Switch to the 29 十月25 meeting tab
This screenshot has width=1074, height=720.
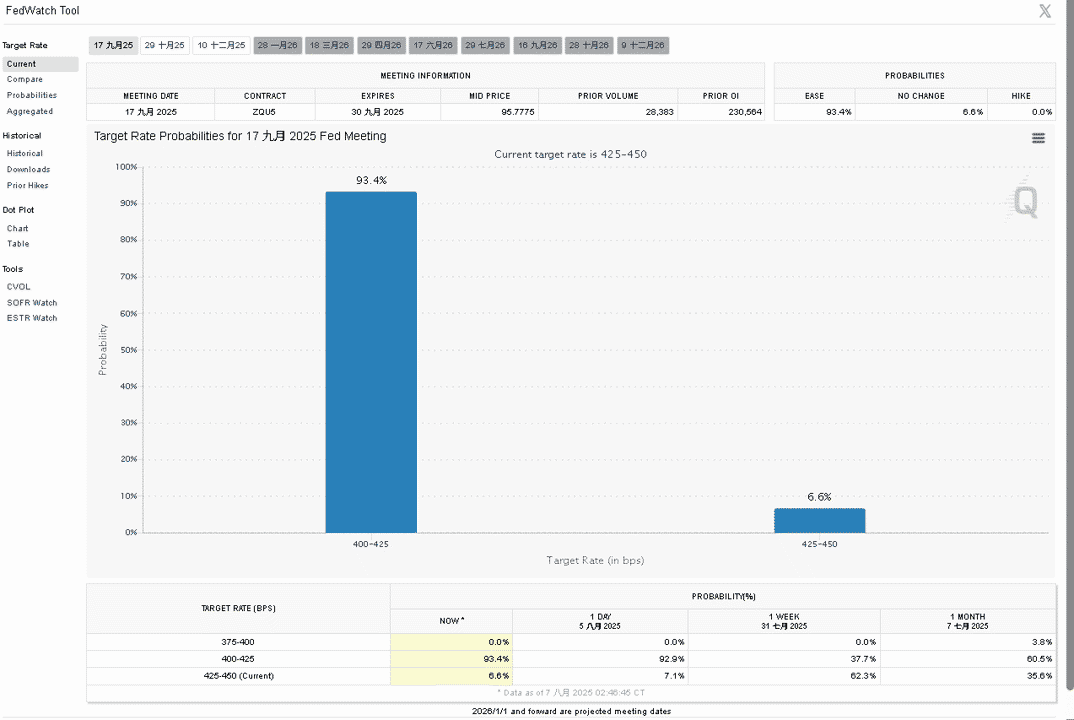pos(164,45)
